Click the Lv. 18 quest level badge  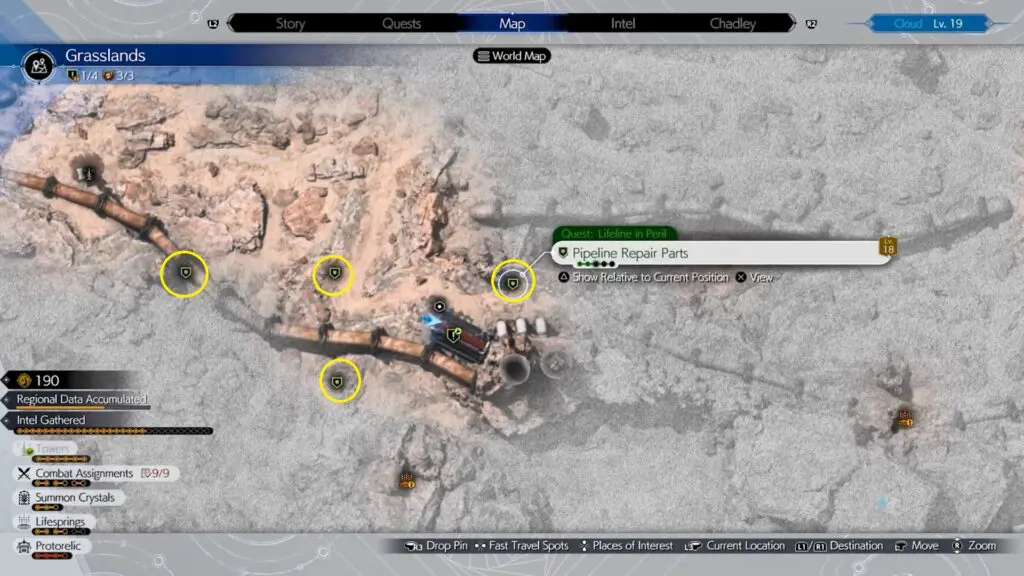click(887, 247)
